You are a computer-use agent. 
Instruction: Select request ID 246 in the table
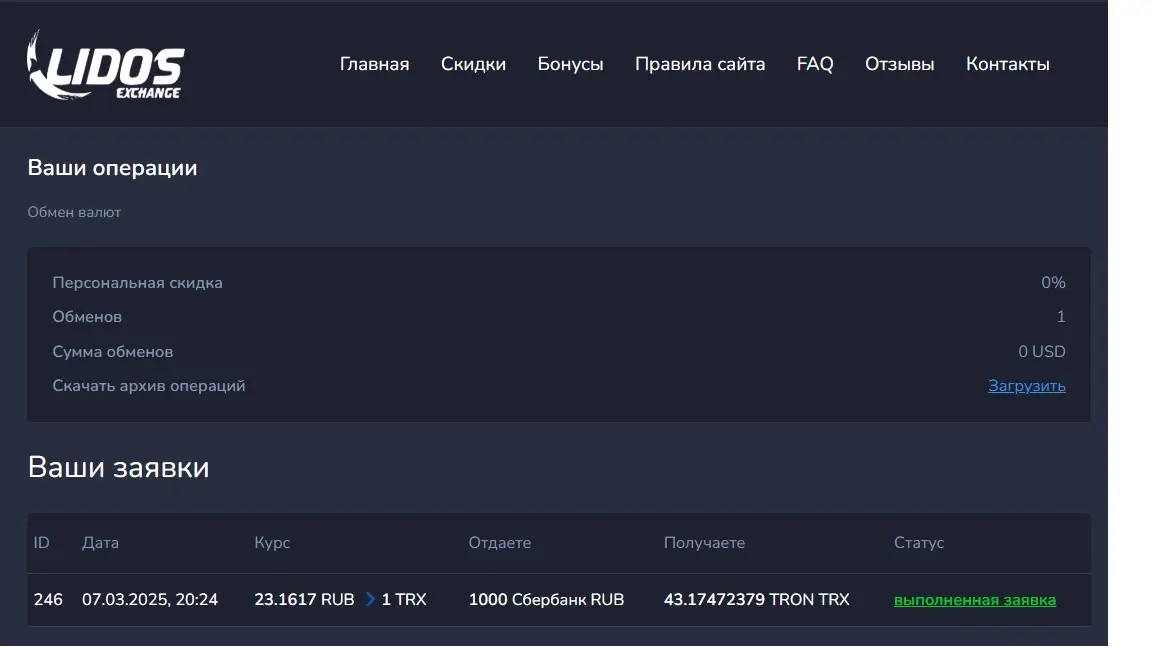[x=48, y=600]
